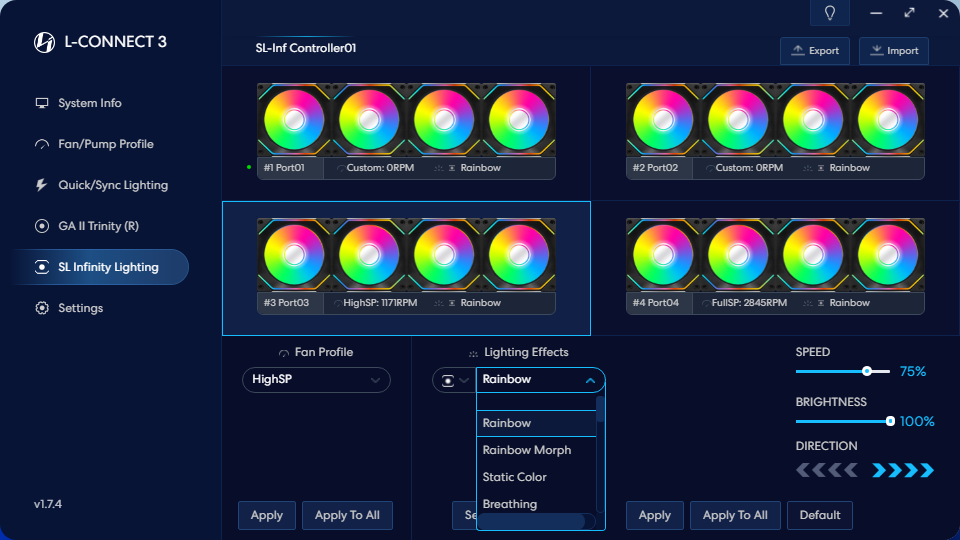Image resolution: width=960 pixels, height=540 pixels.
Task: Click the Lighting Effects sparkle icon
Action: 473,353
